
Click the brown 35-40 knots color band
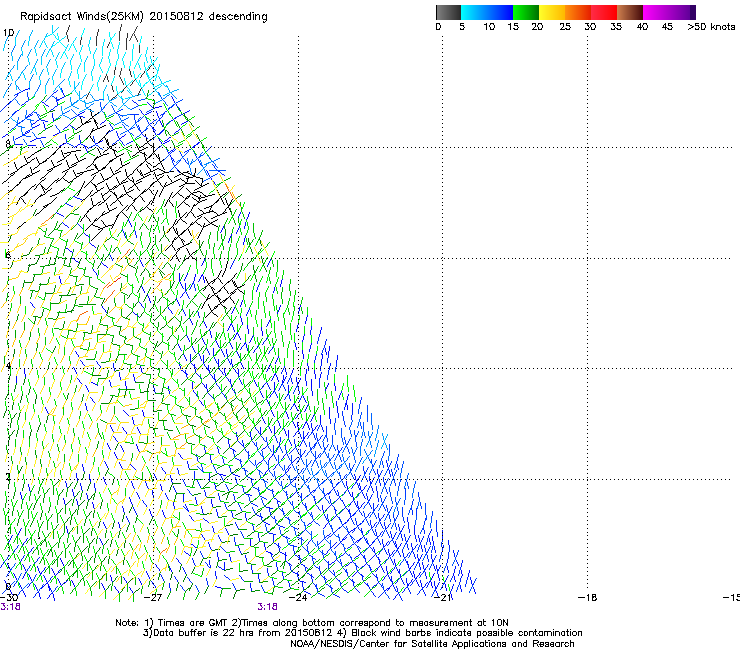point(630,12)
